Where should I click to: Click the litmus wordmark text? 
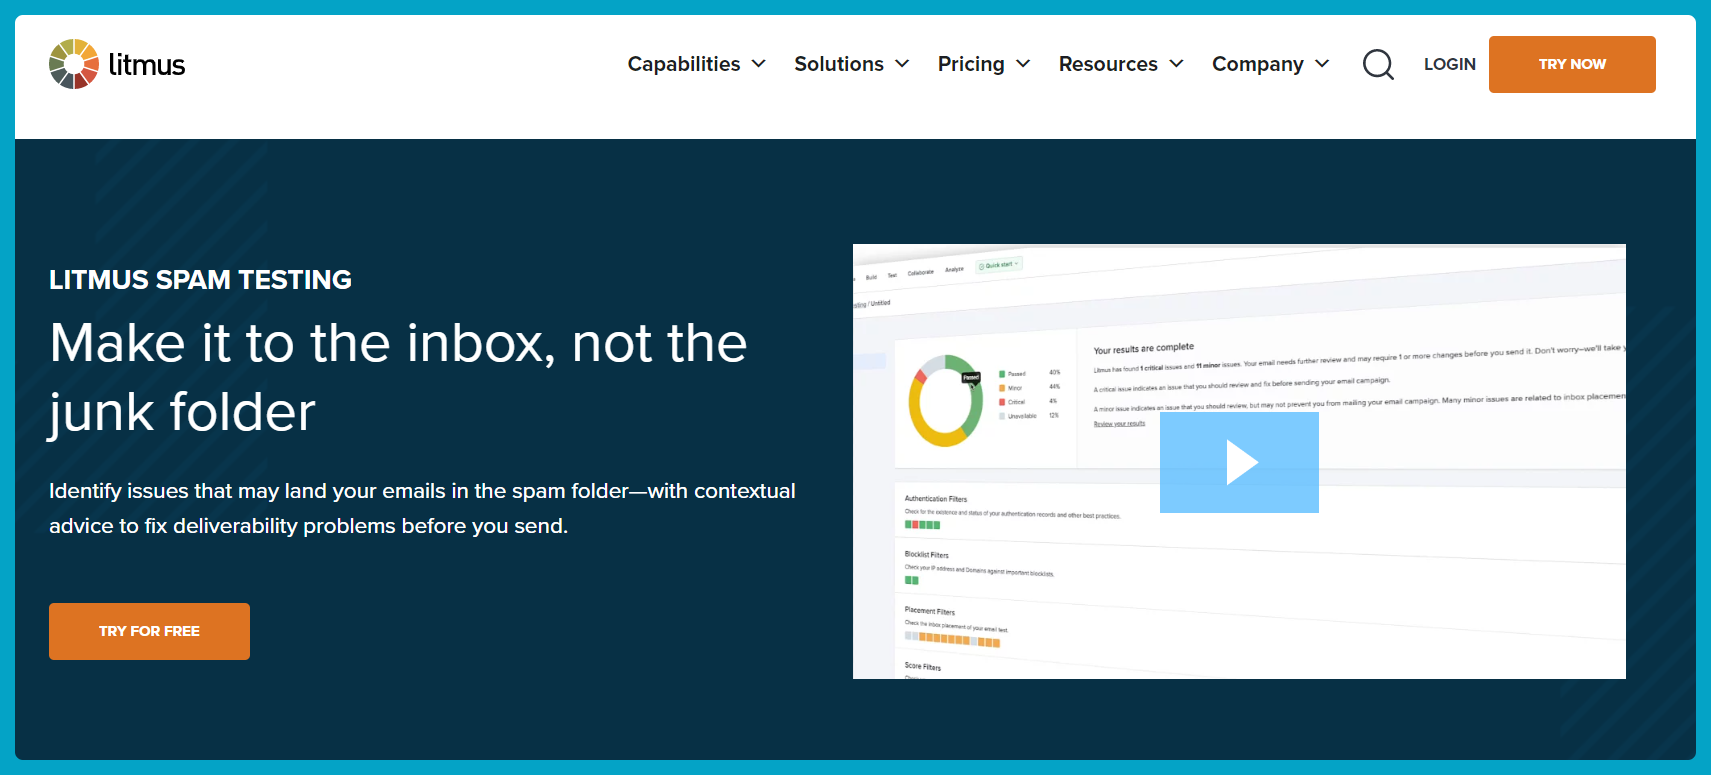click(x=147, y=65)
